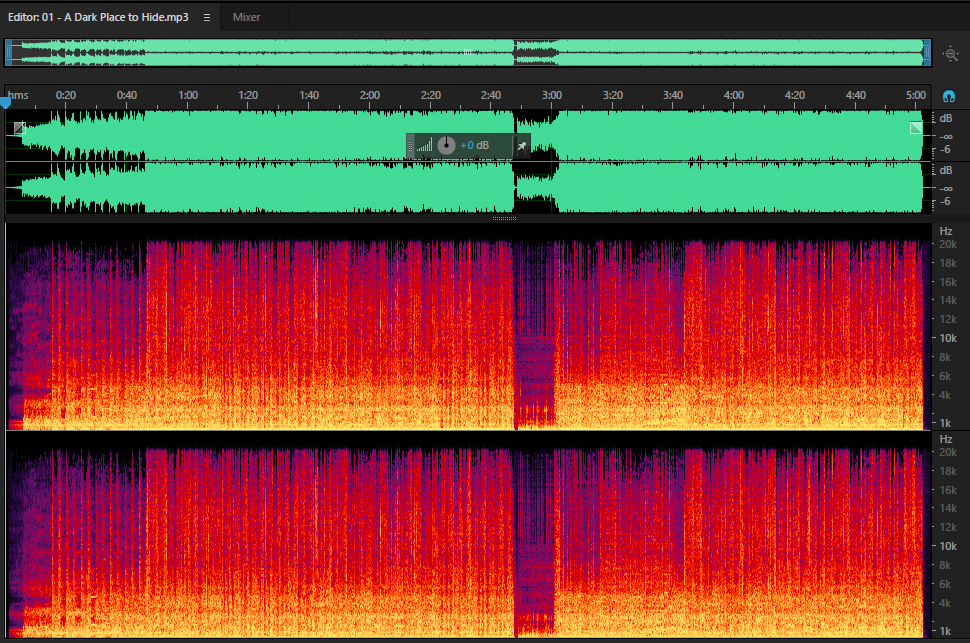Click the hms time format label
This screenshot has width=970, height=643.
pos(18,95)
